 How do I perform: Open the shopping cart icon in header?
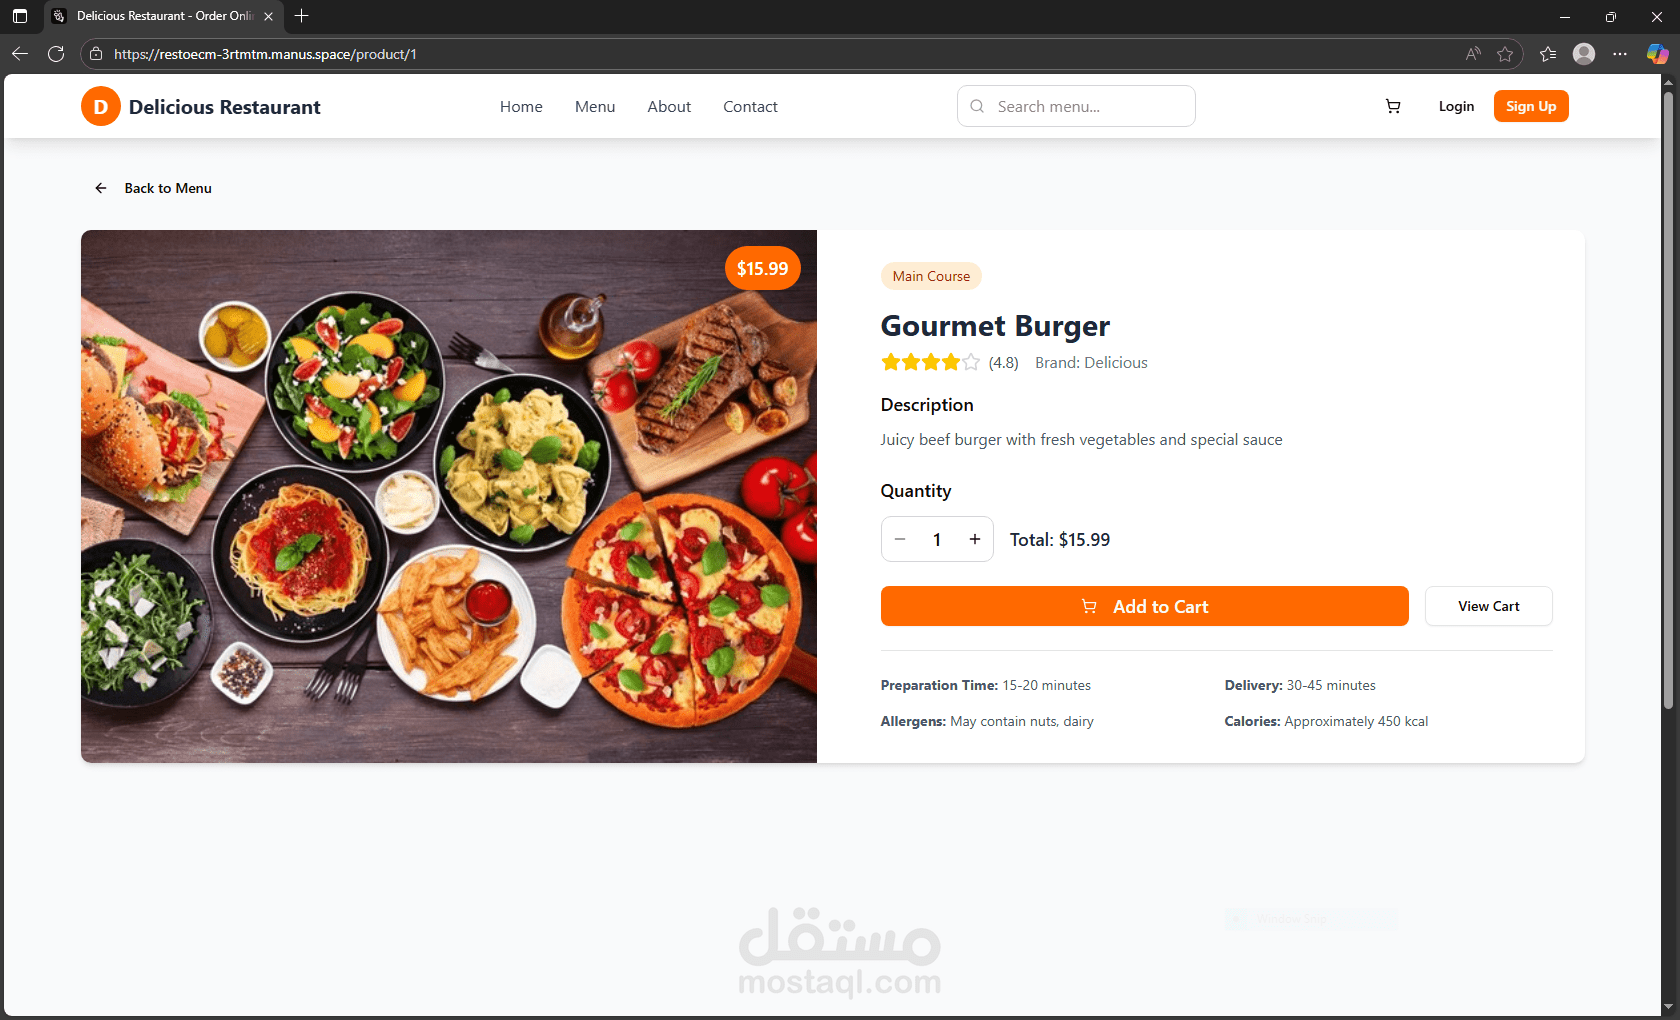[1393, 106]
